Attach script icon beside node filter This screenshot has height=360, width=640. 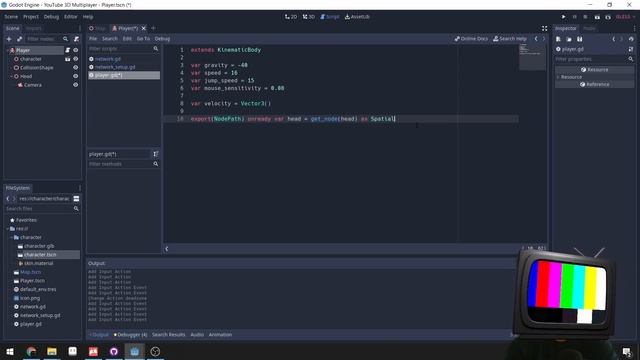[76, 39]
